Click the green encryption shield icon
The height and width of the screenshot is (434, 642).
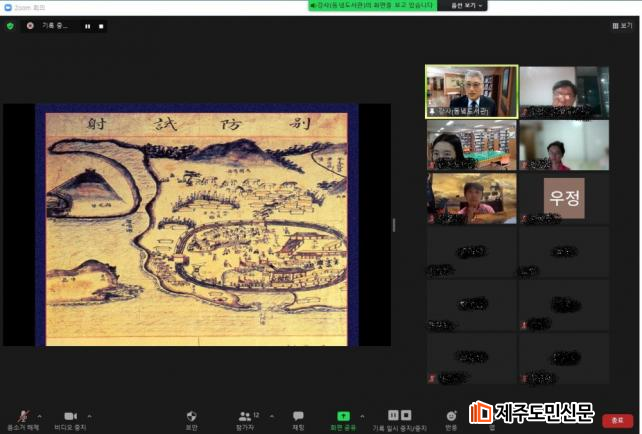pyautogui.click(x=10, y=26)
